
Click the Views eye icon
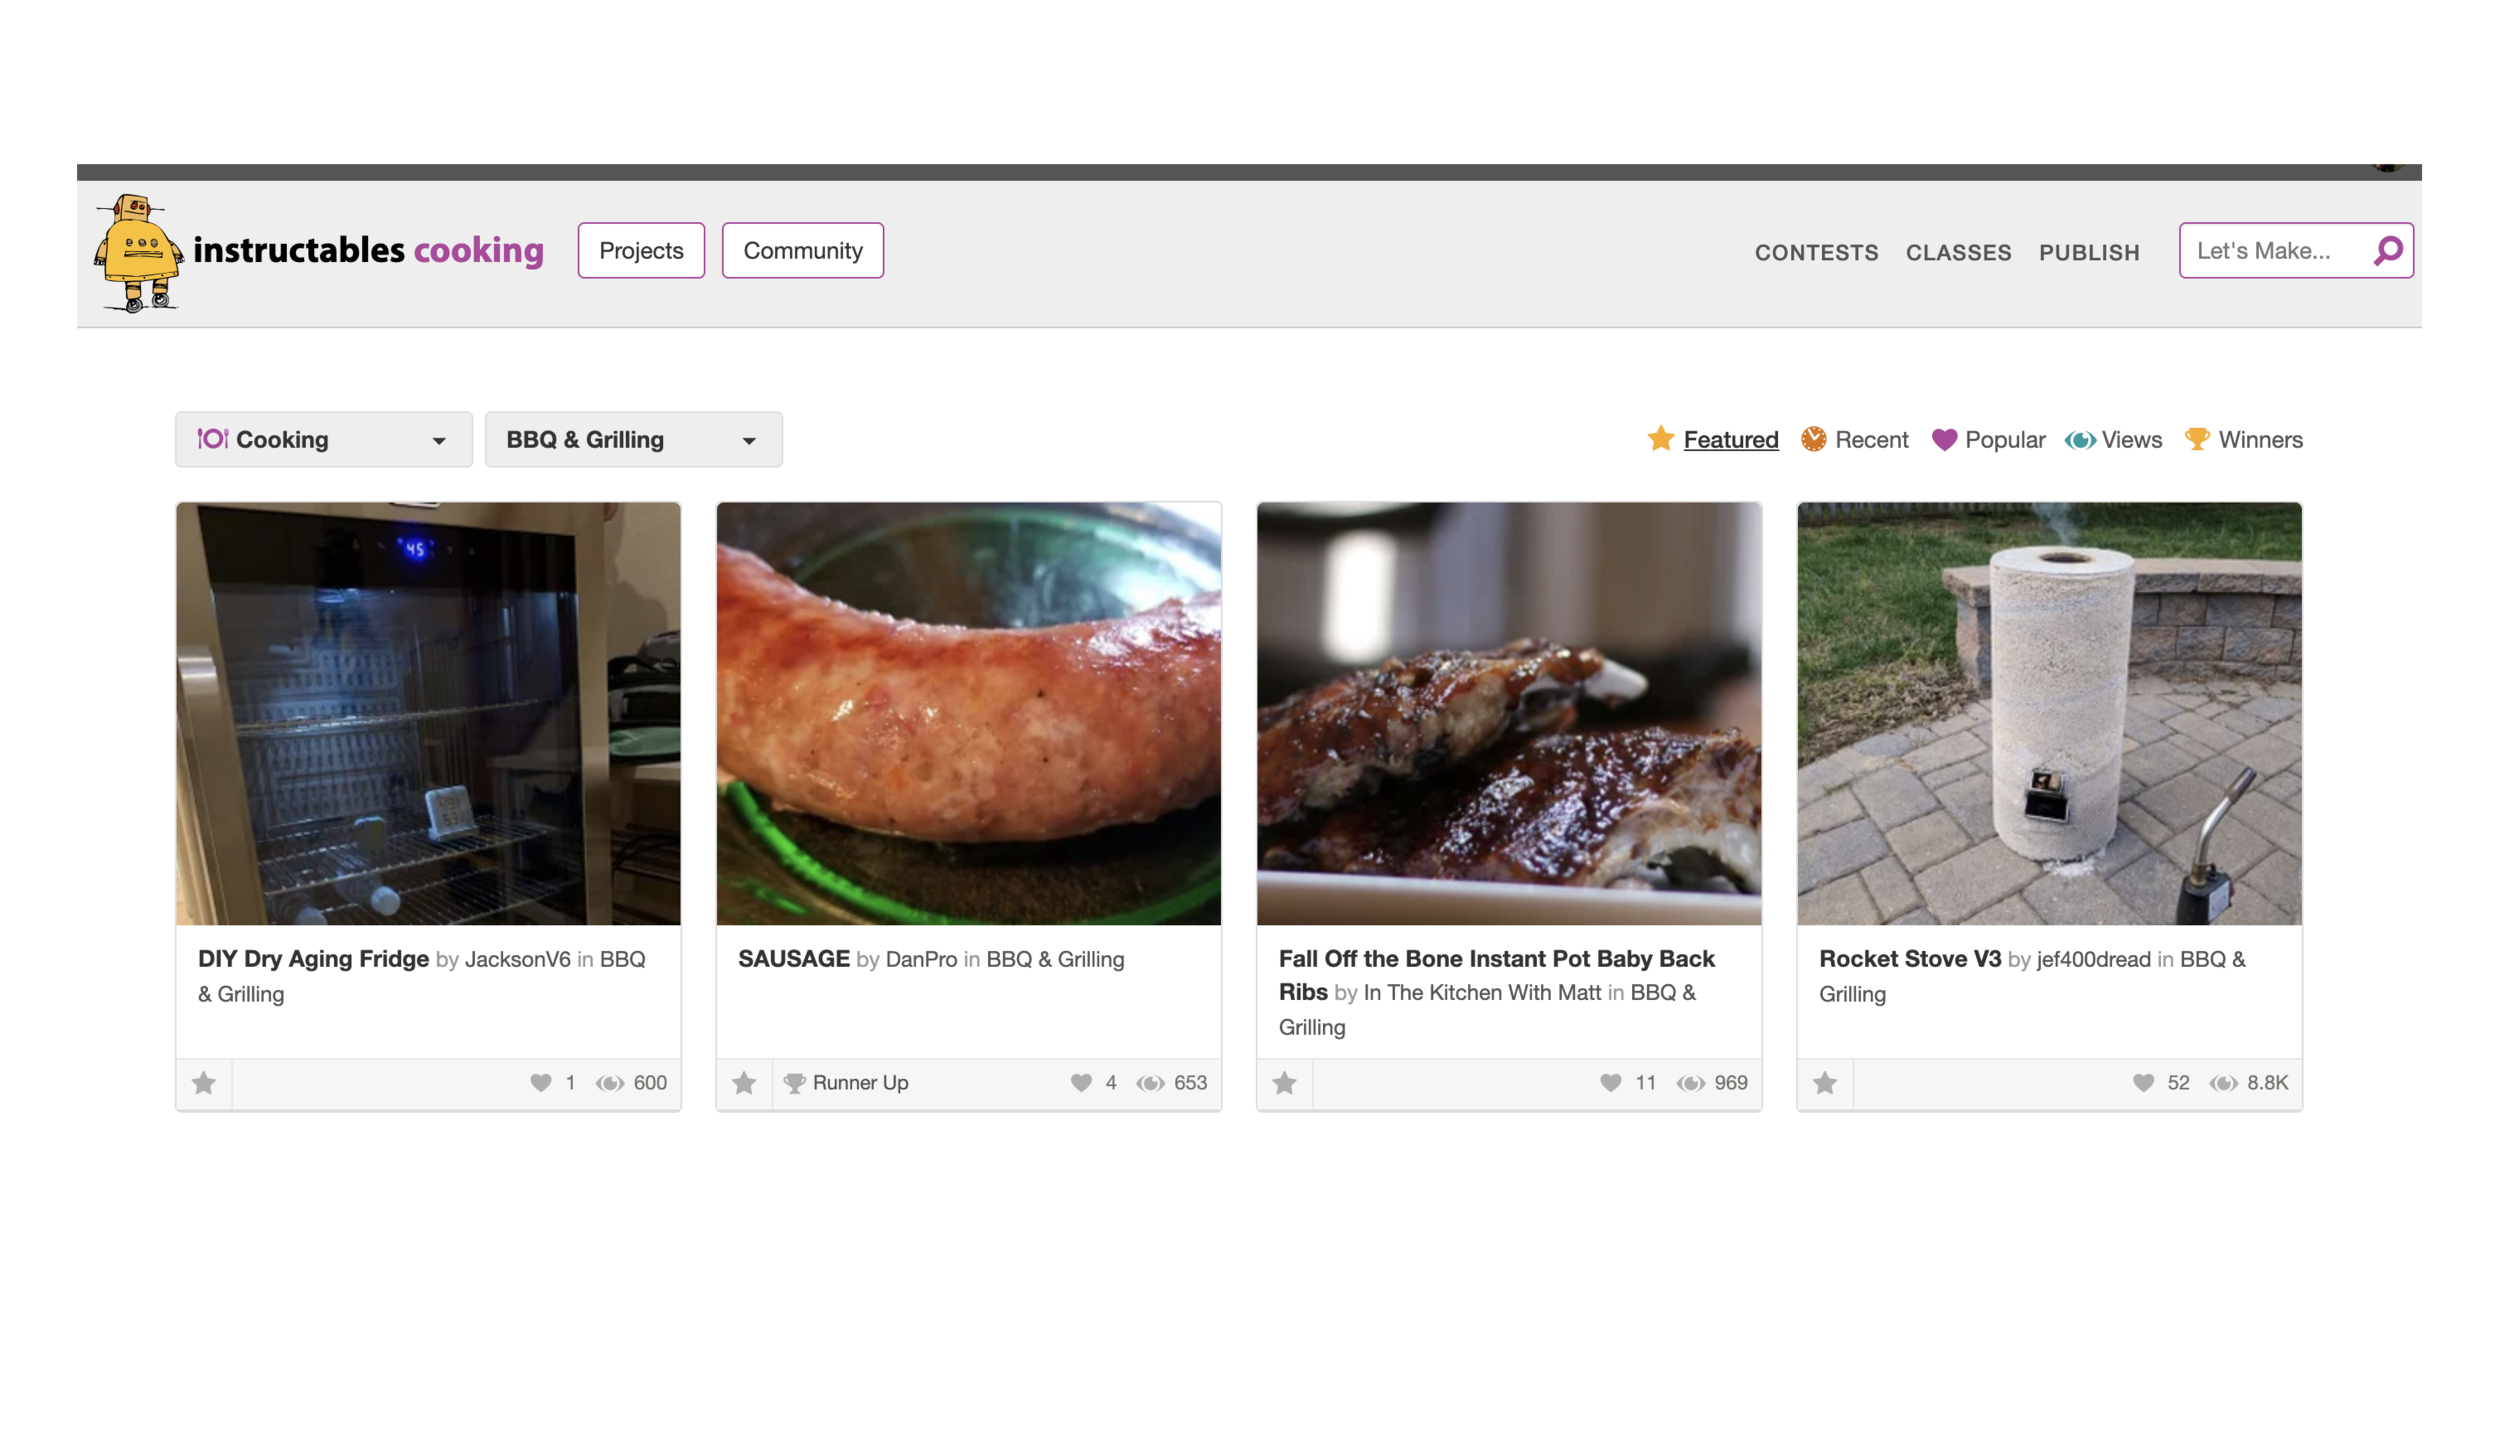click(2080, 440)
